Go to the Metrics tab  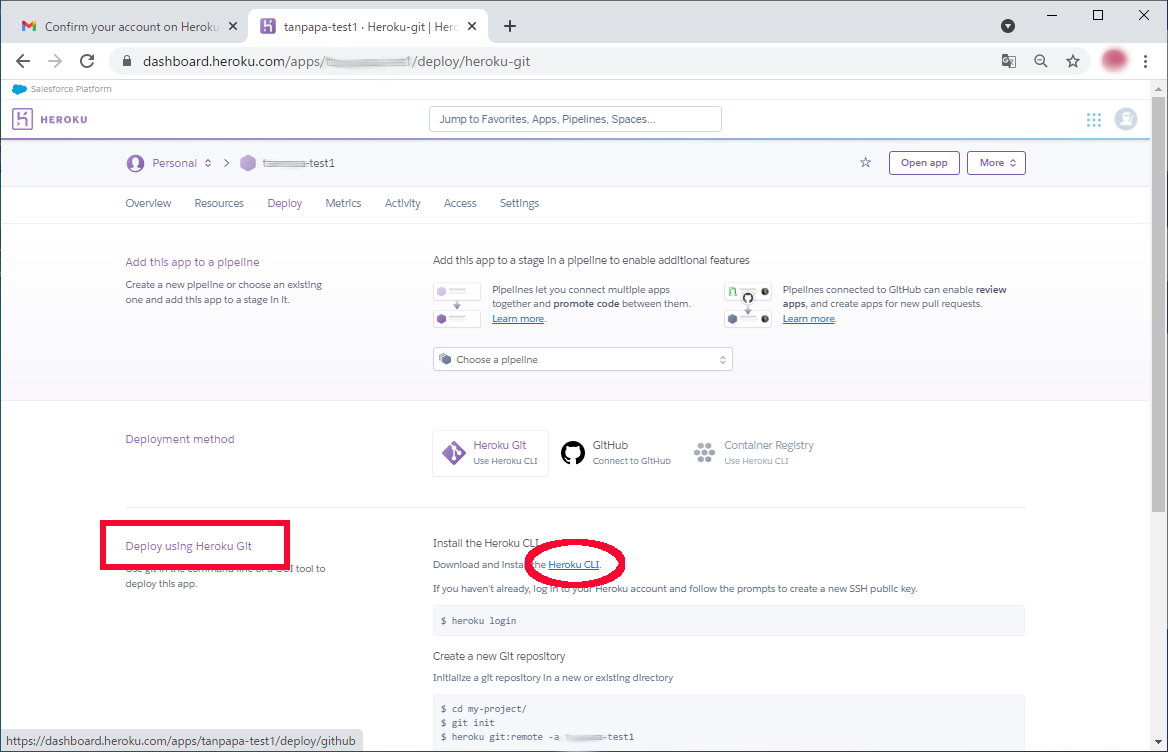pyautogui.click(x=343, y=203)
